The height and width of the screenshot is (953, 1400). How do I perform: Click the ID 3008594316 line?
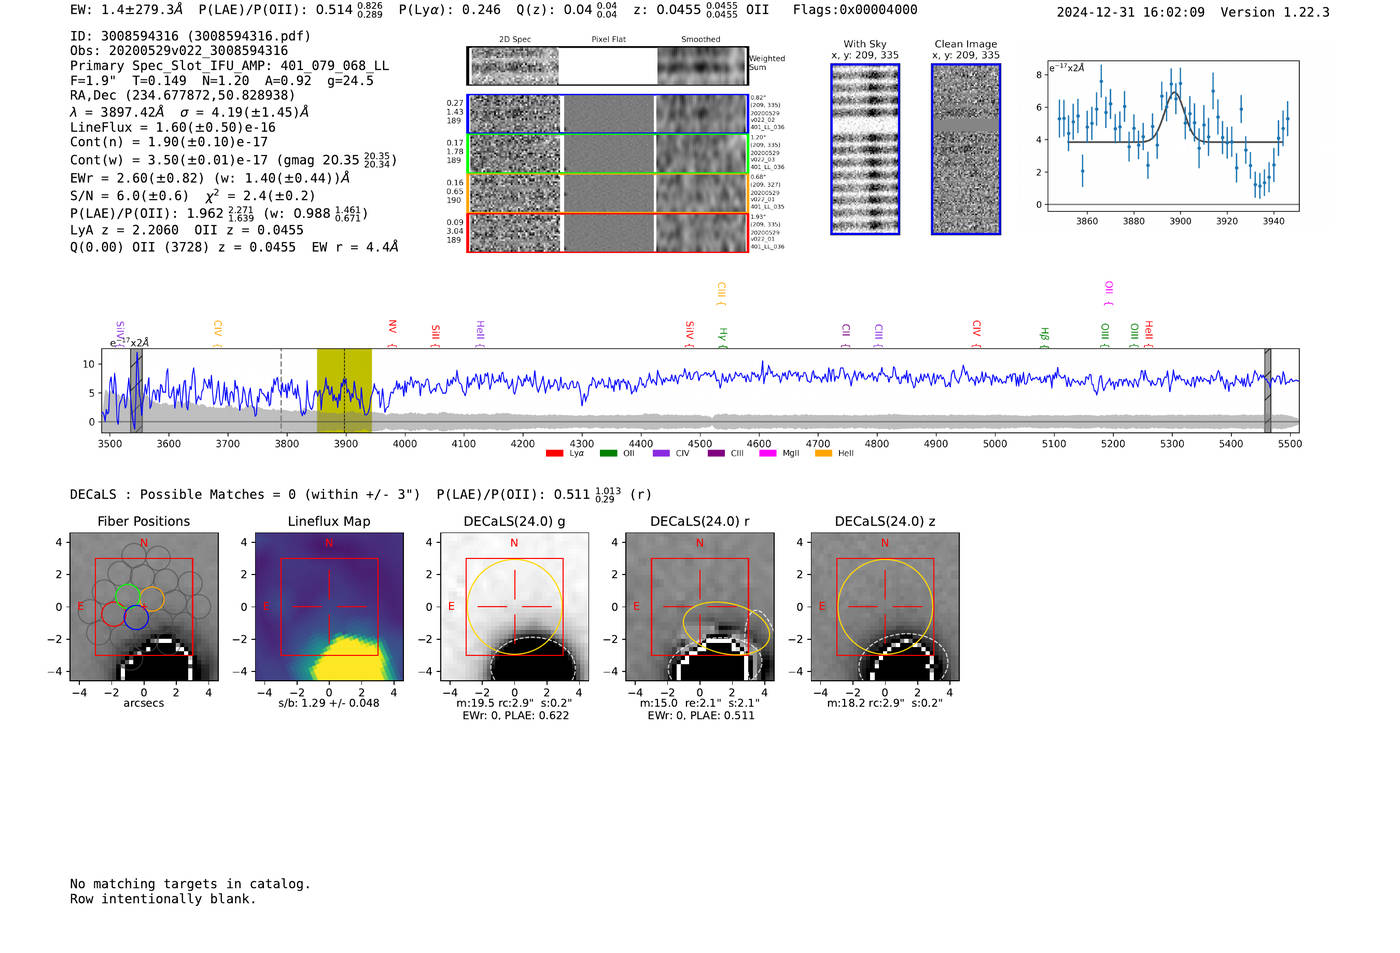pos(190,36)
